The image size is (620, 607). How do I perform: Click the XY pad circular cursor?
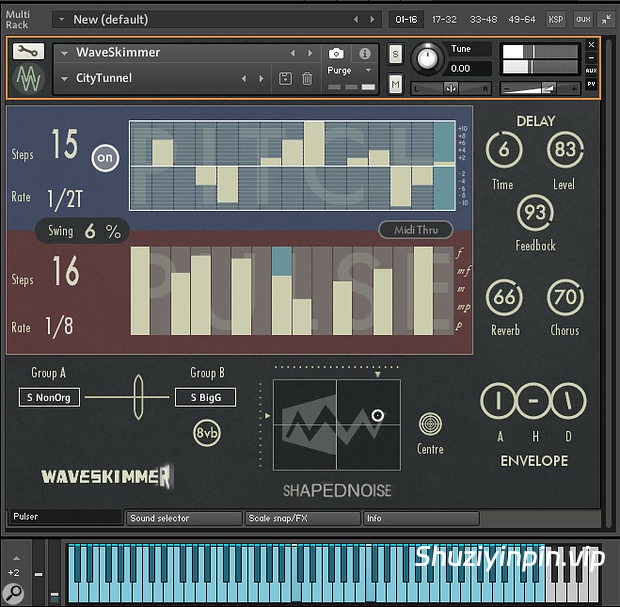tap(378, 415)
